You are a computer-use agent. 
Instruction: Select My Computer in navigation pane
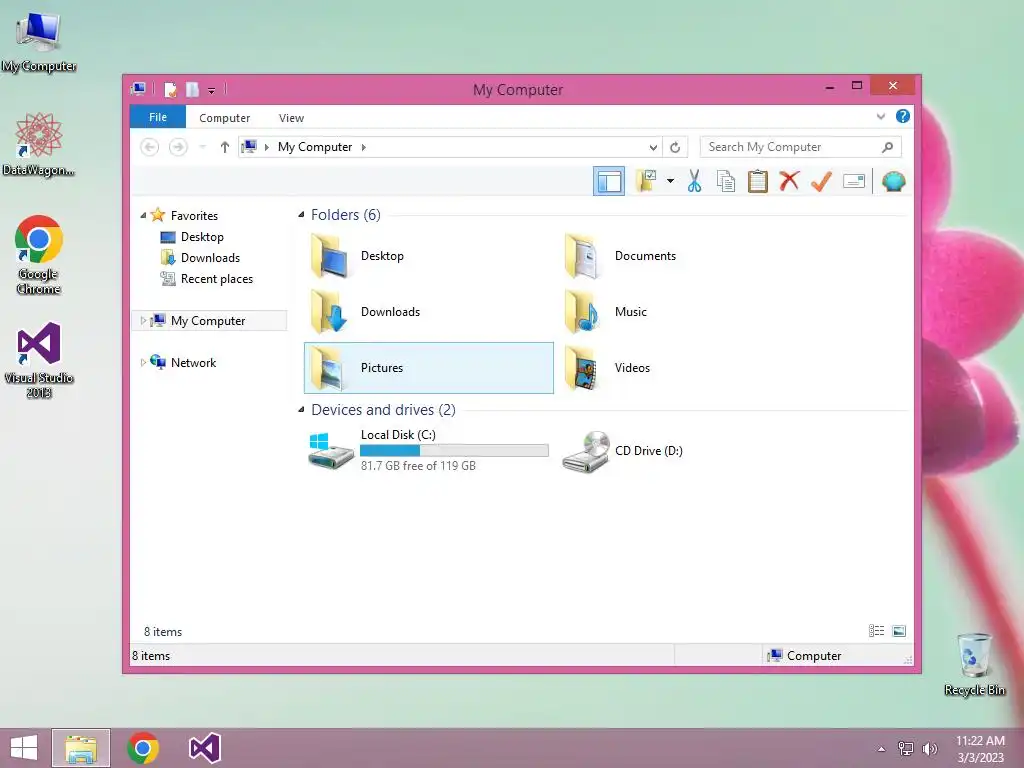coord(208,321)
